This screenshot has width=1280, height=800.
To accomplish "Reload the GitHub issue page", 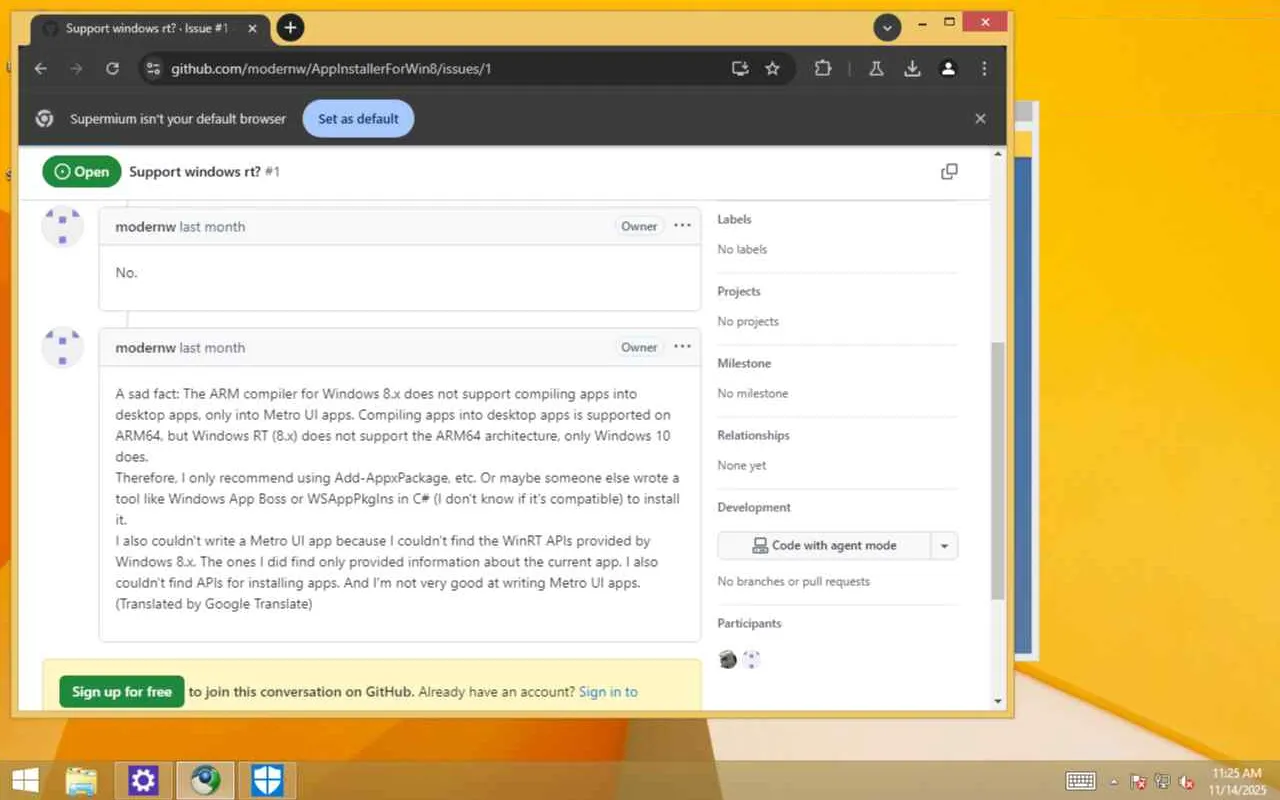I will click(x=113, y=69).
